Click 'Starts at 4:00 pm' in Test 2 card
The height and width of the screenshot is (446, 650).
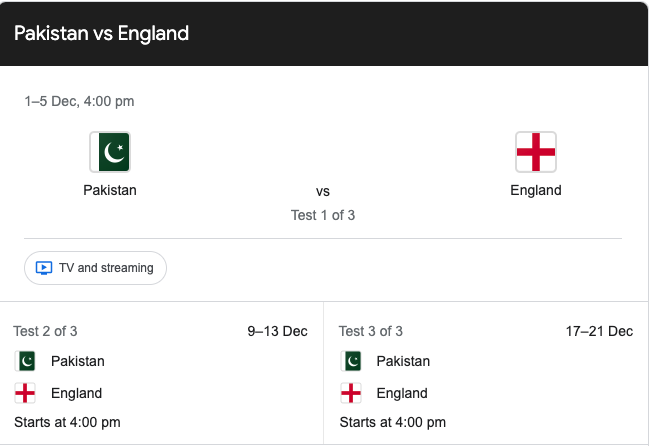click(x=67, y=422)
